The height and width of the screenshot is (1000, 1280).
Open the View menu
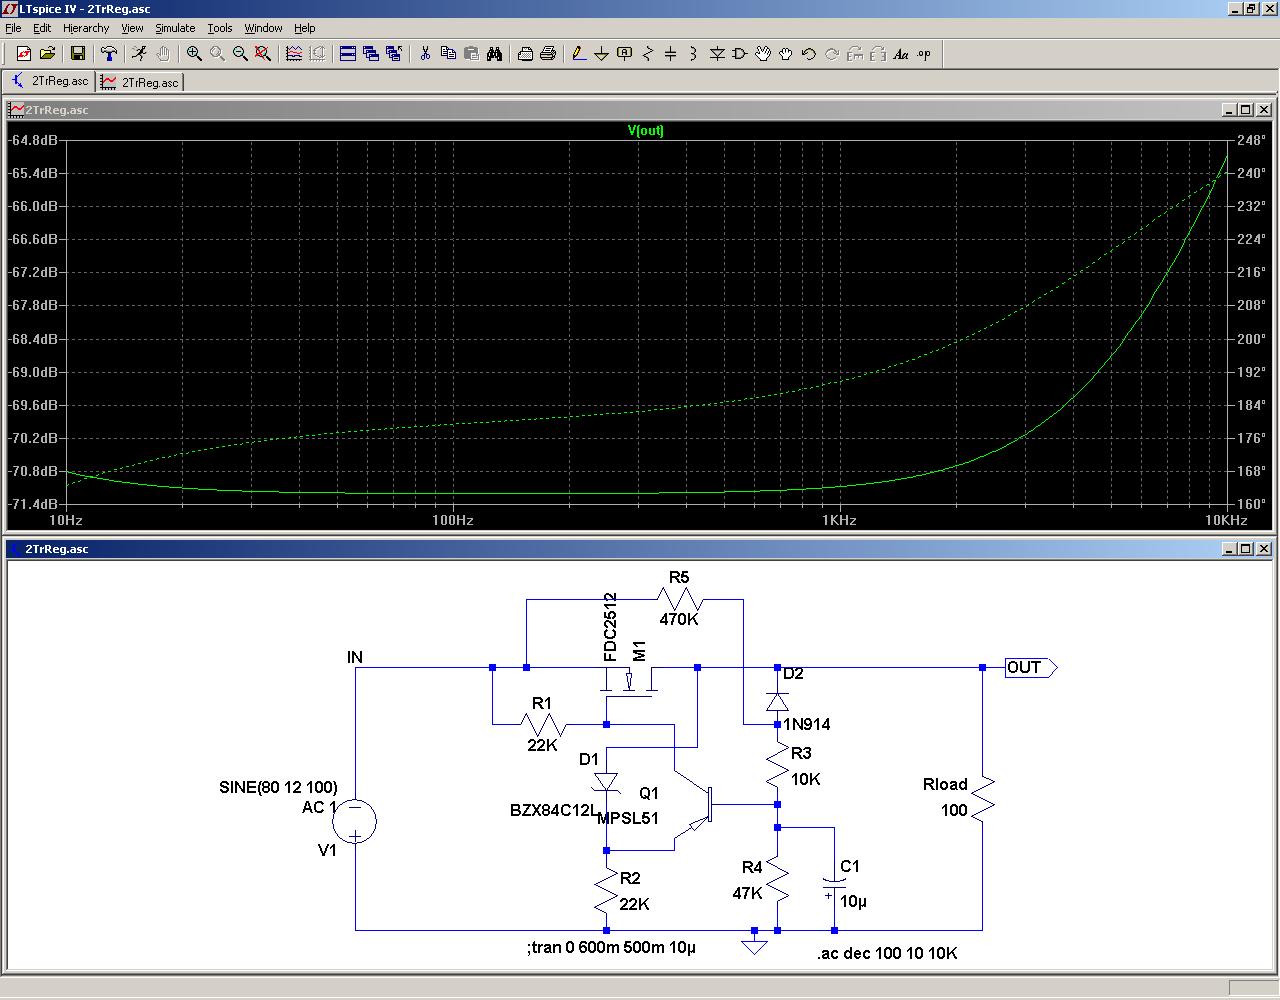click(132, 28)
